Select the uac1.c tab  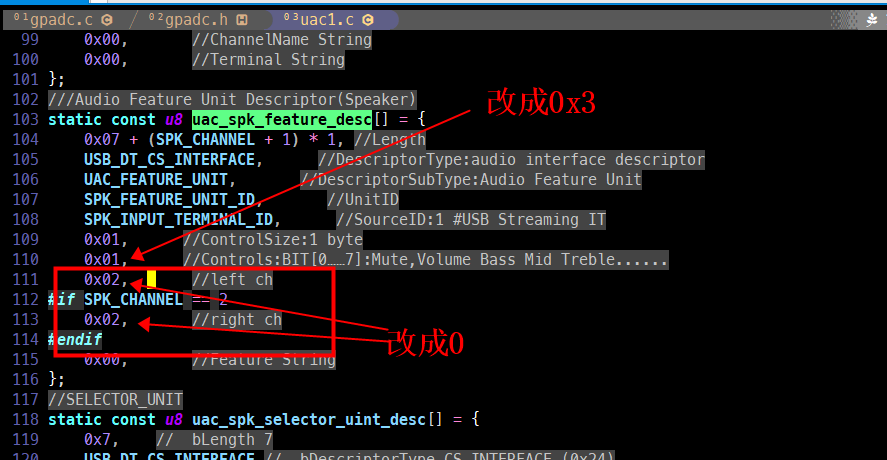[328, 20]
